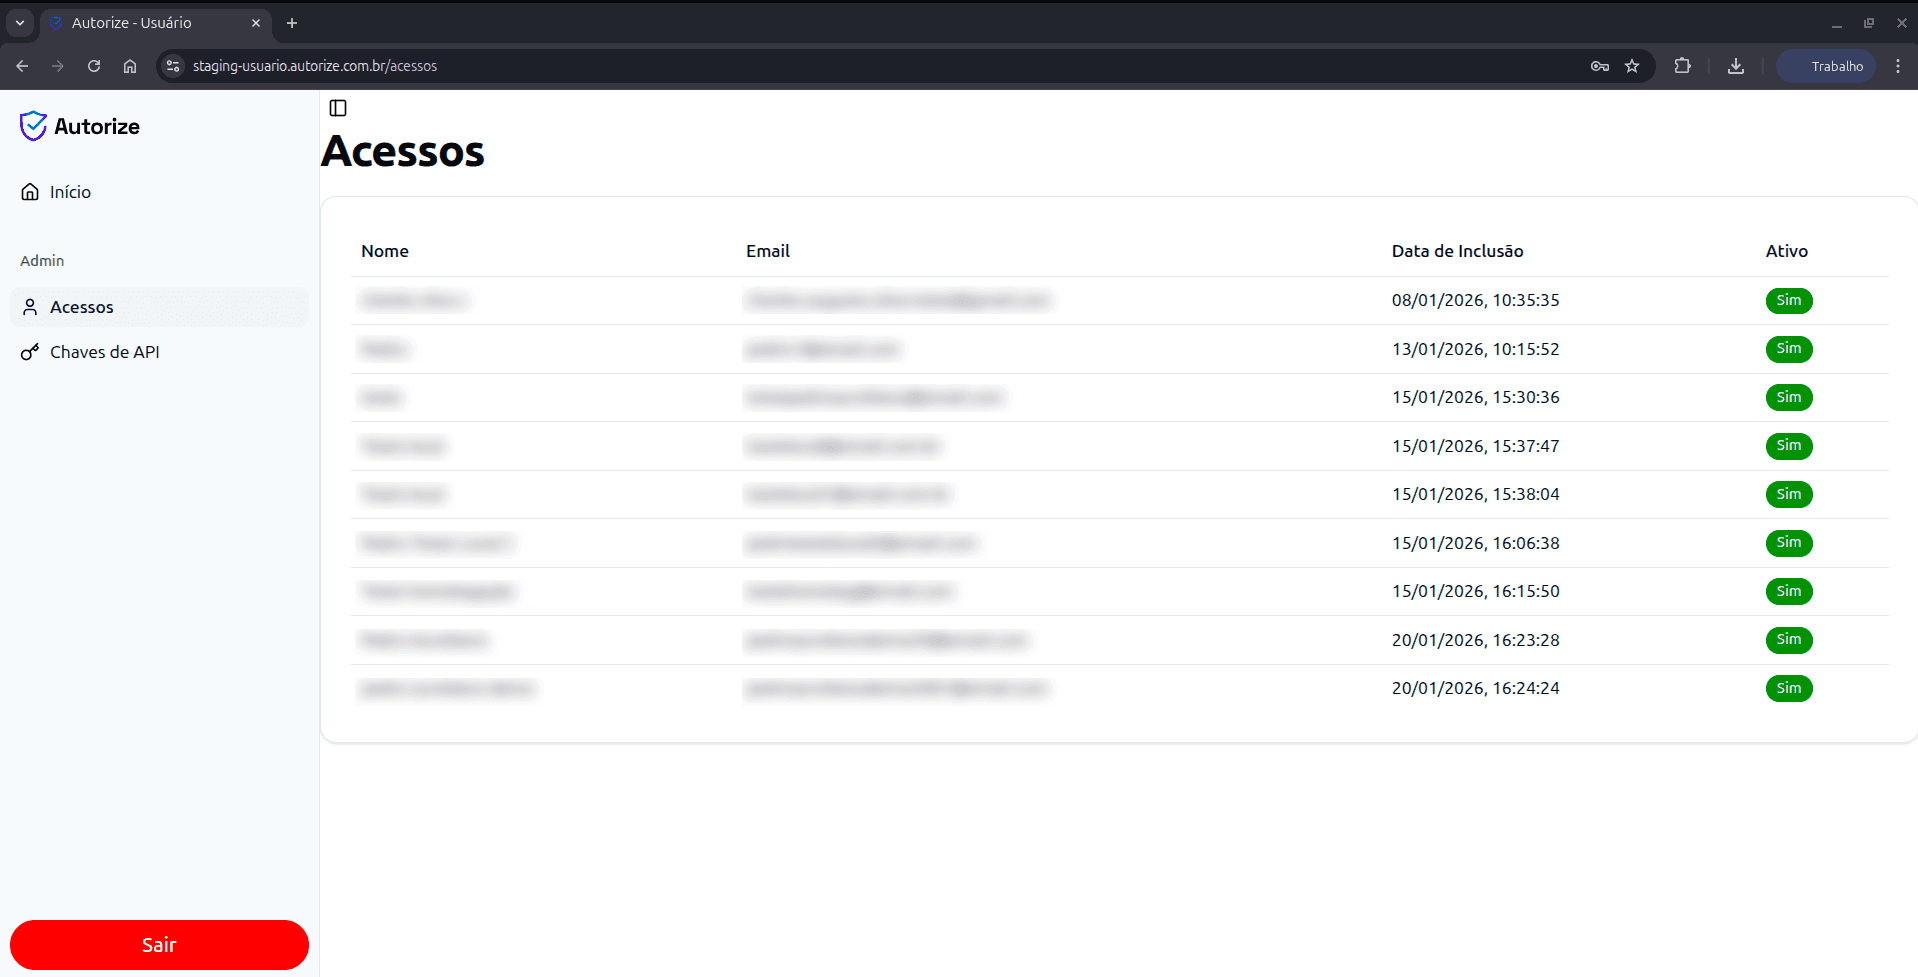Click Sim badge in the 15:38:04 row
1918x977 pixels.
click(1789, 494)
